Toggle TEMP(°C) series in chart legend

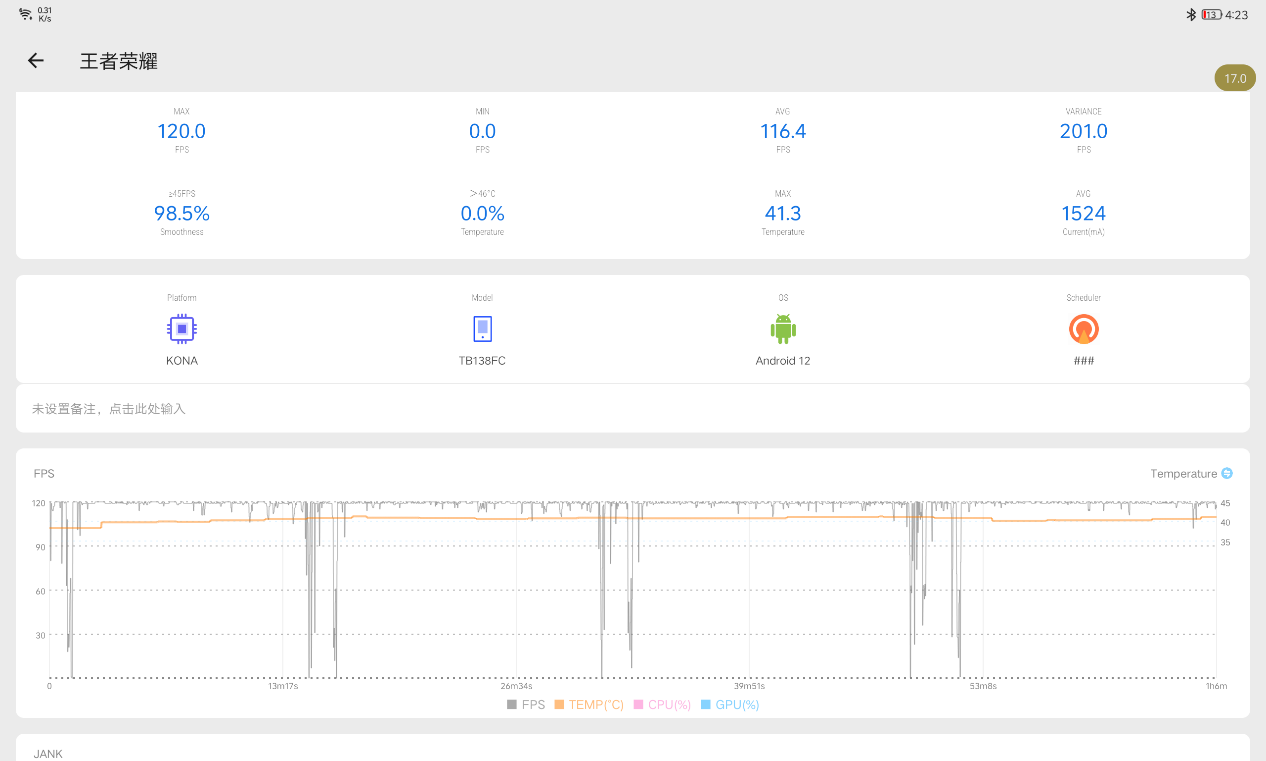[x=589, y=704]
